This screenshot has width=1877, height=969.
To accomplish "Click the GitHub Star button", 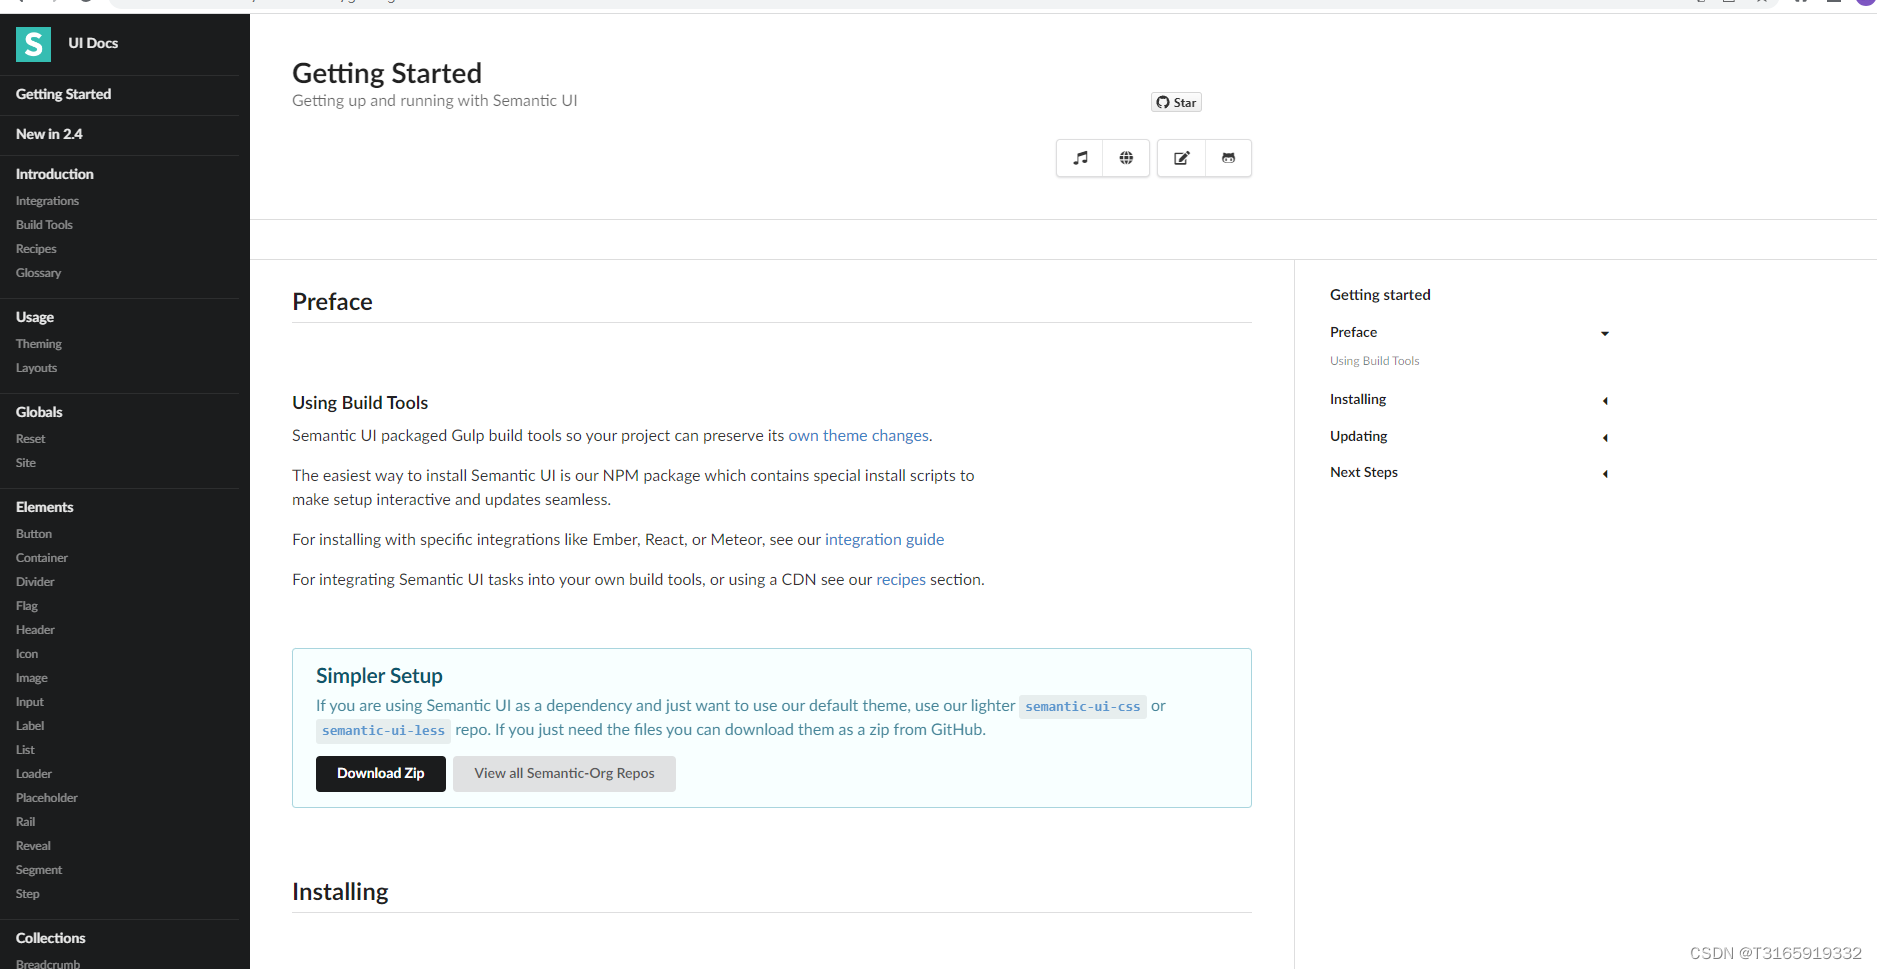I will (x=1176, y=102).
